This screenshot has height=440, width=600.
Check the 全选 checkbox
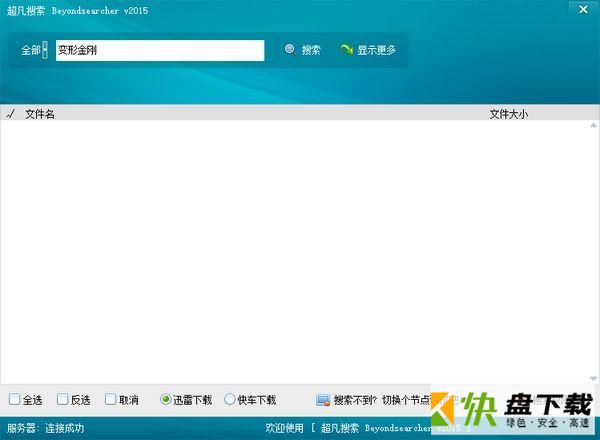click(15, 399)
